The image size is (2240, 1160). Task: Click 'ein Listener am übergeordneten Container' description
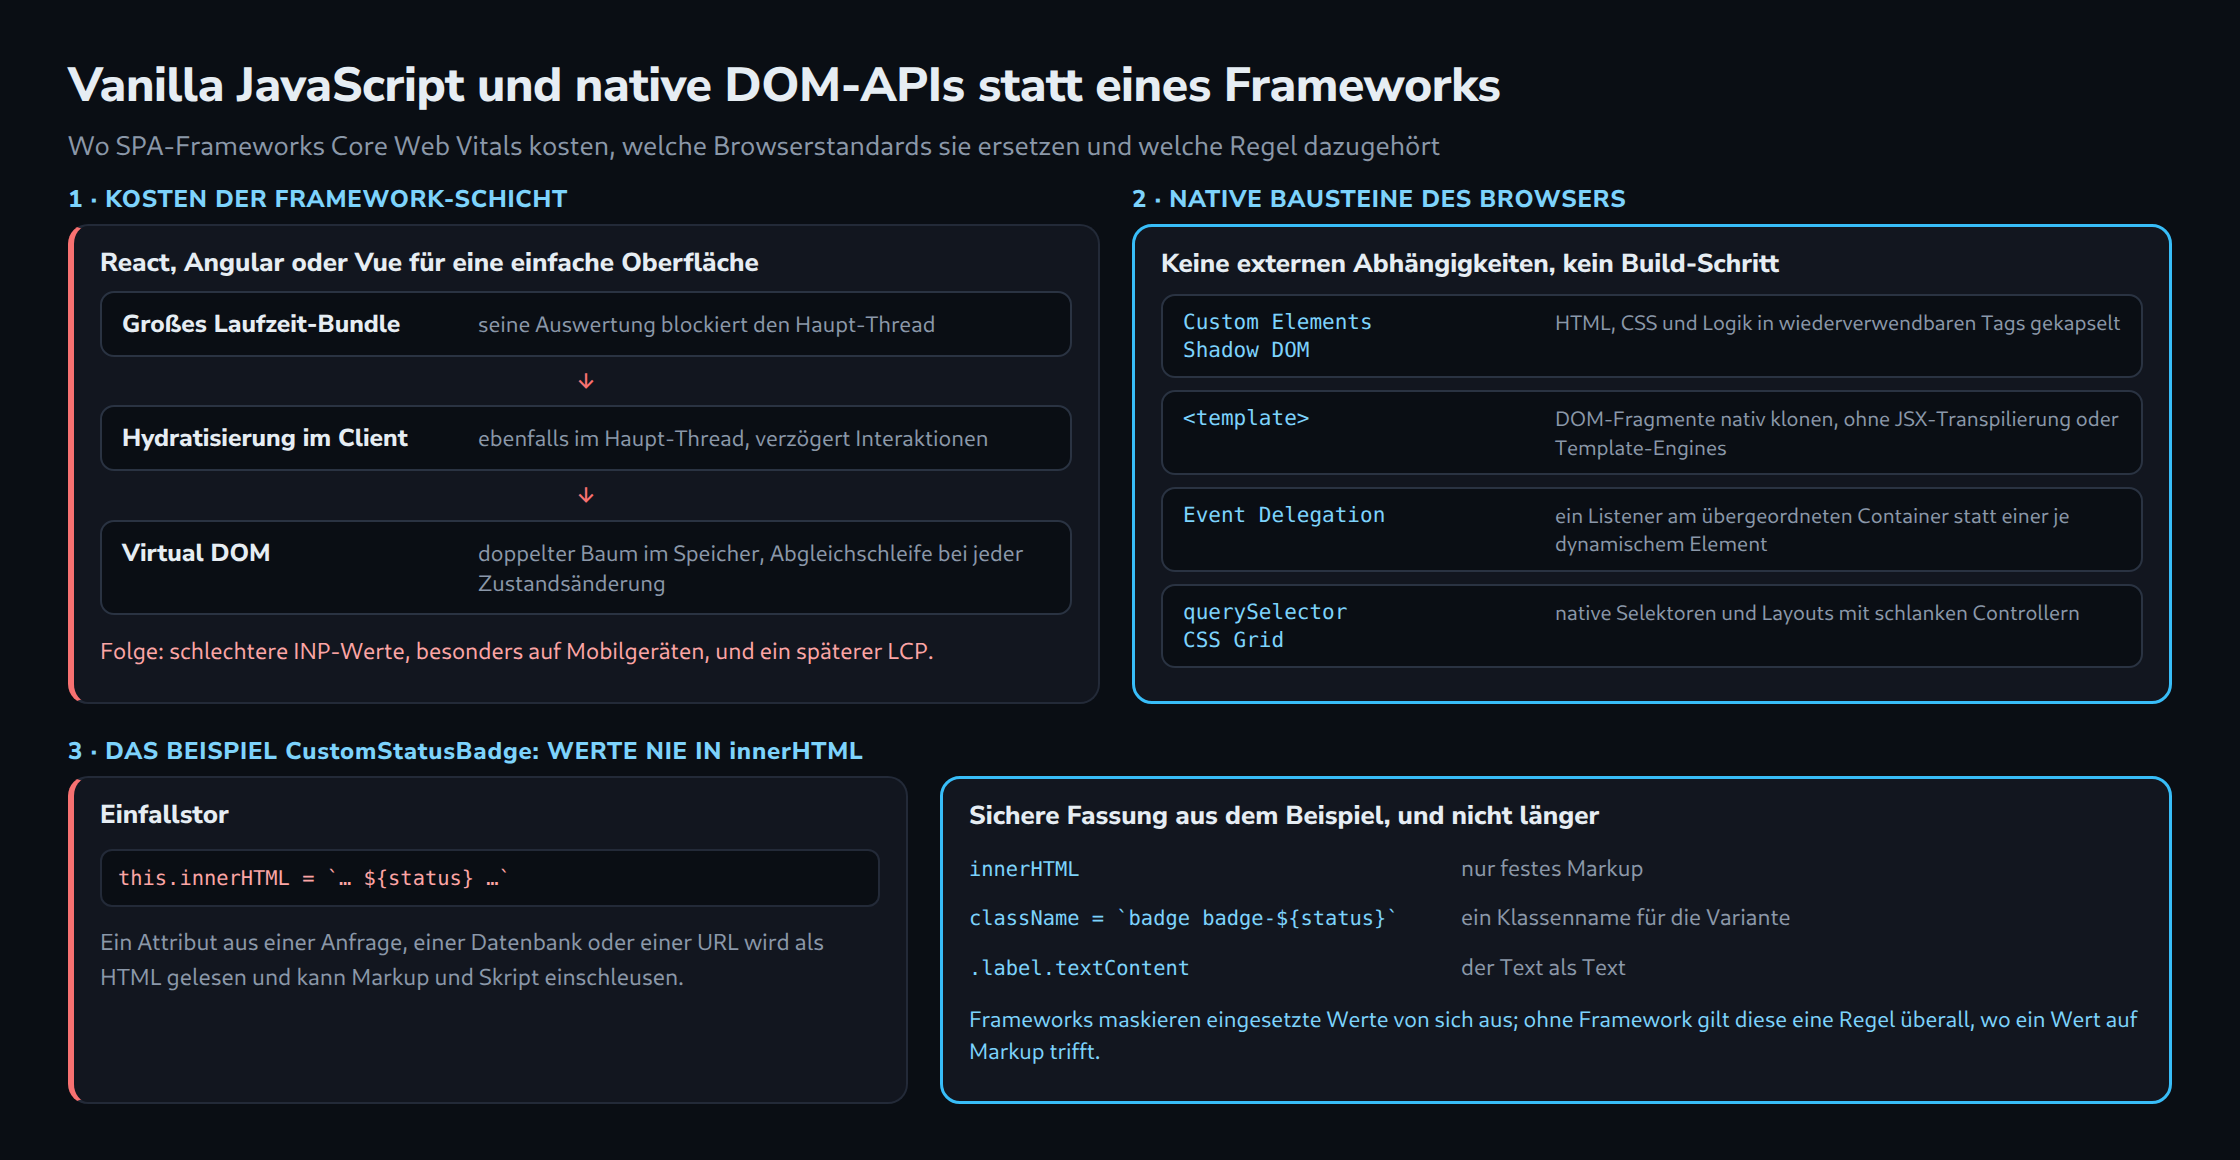(x=1812, y=530)
